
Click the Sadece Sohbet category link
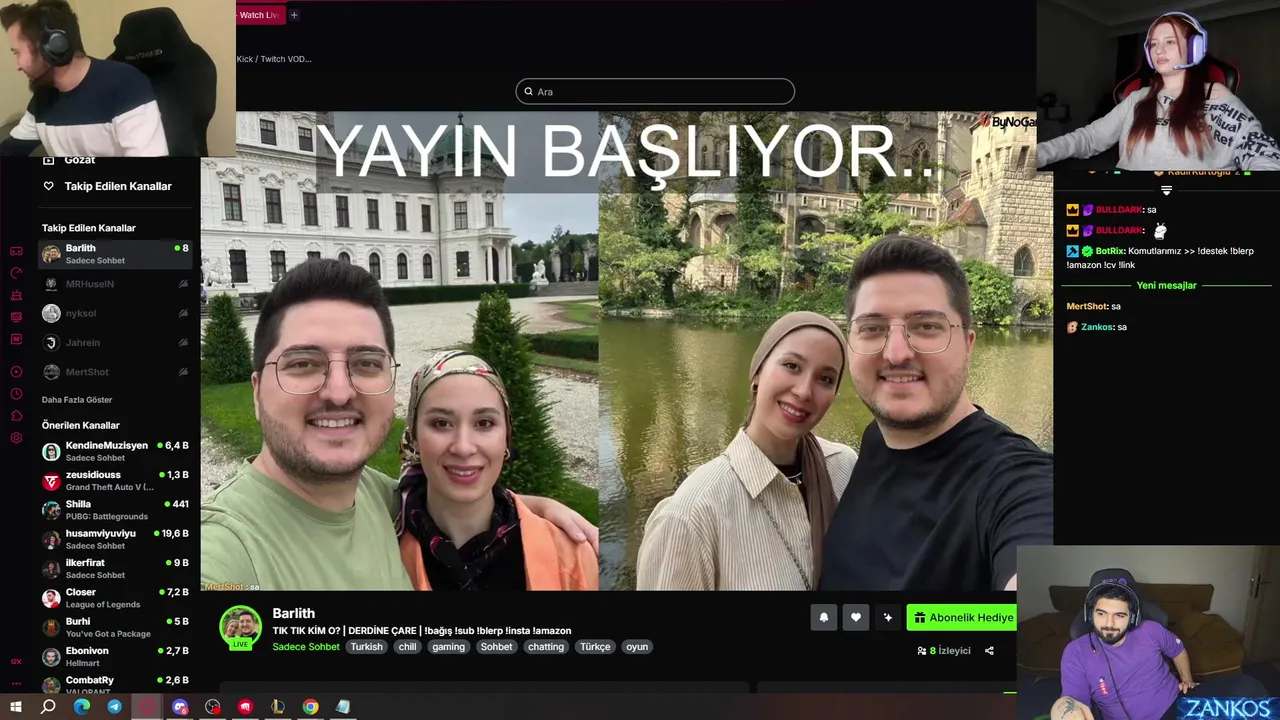[306, 647]
